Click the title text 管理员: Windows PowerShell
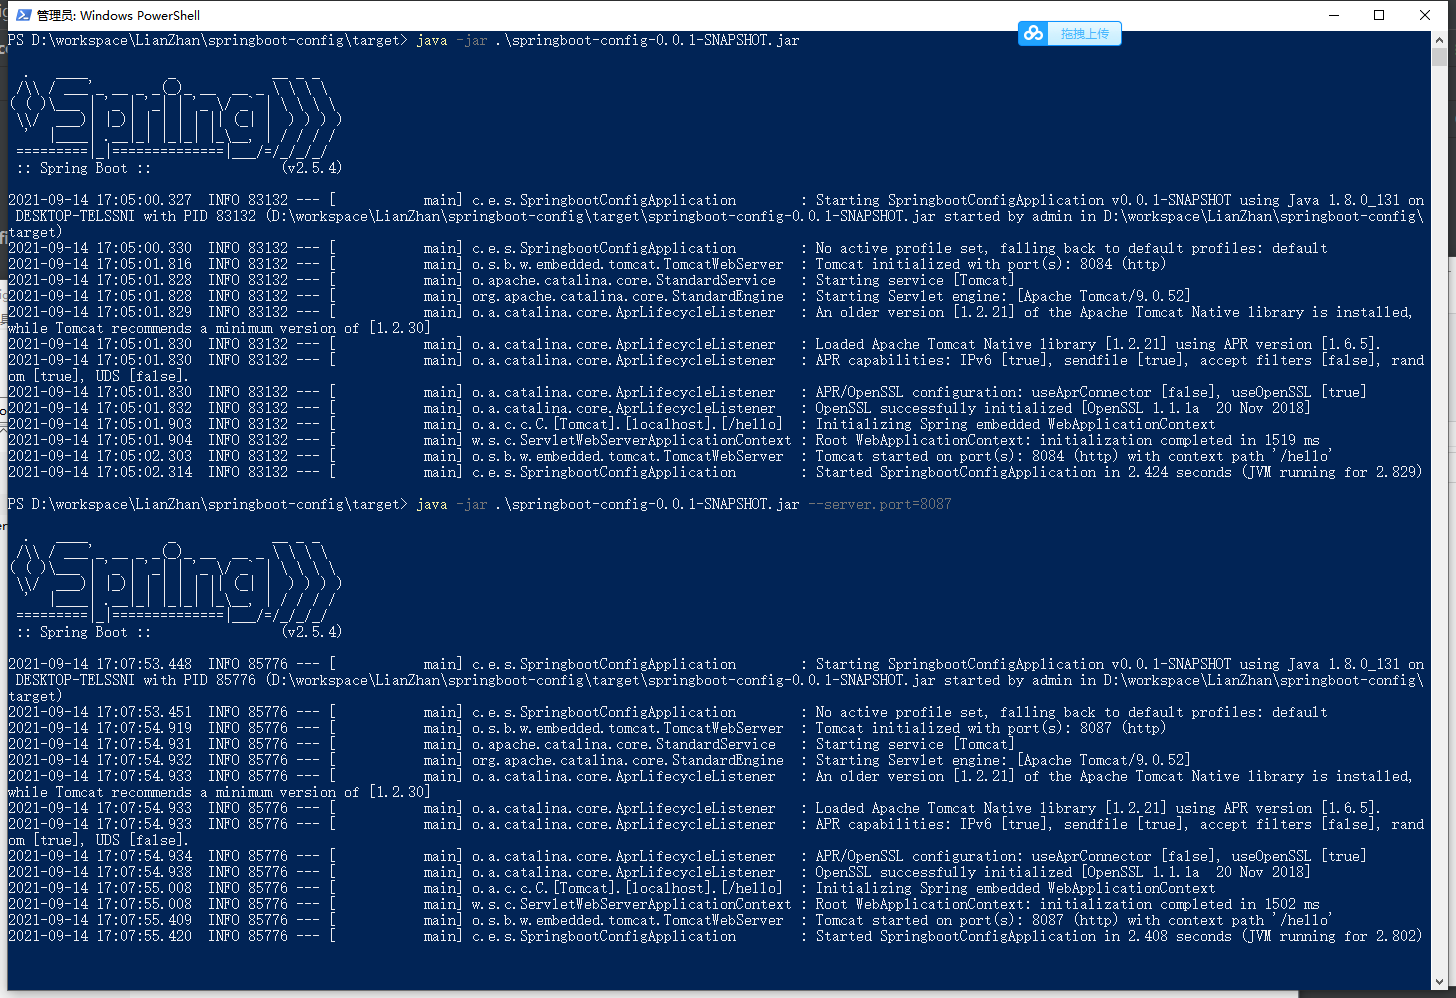1456x998 pixels. coord(118,15)
